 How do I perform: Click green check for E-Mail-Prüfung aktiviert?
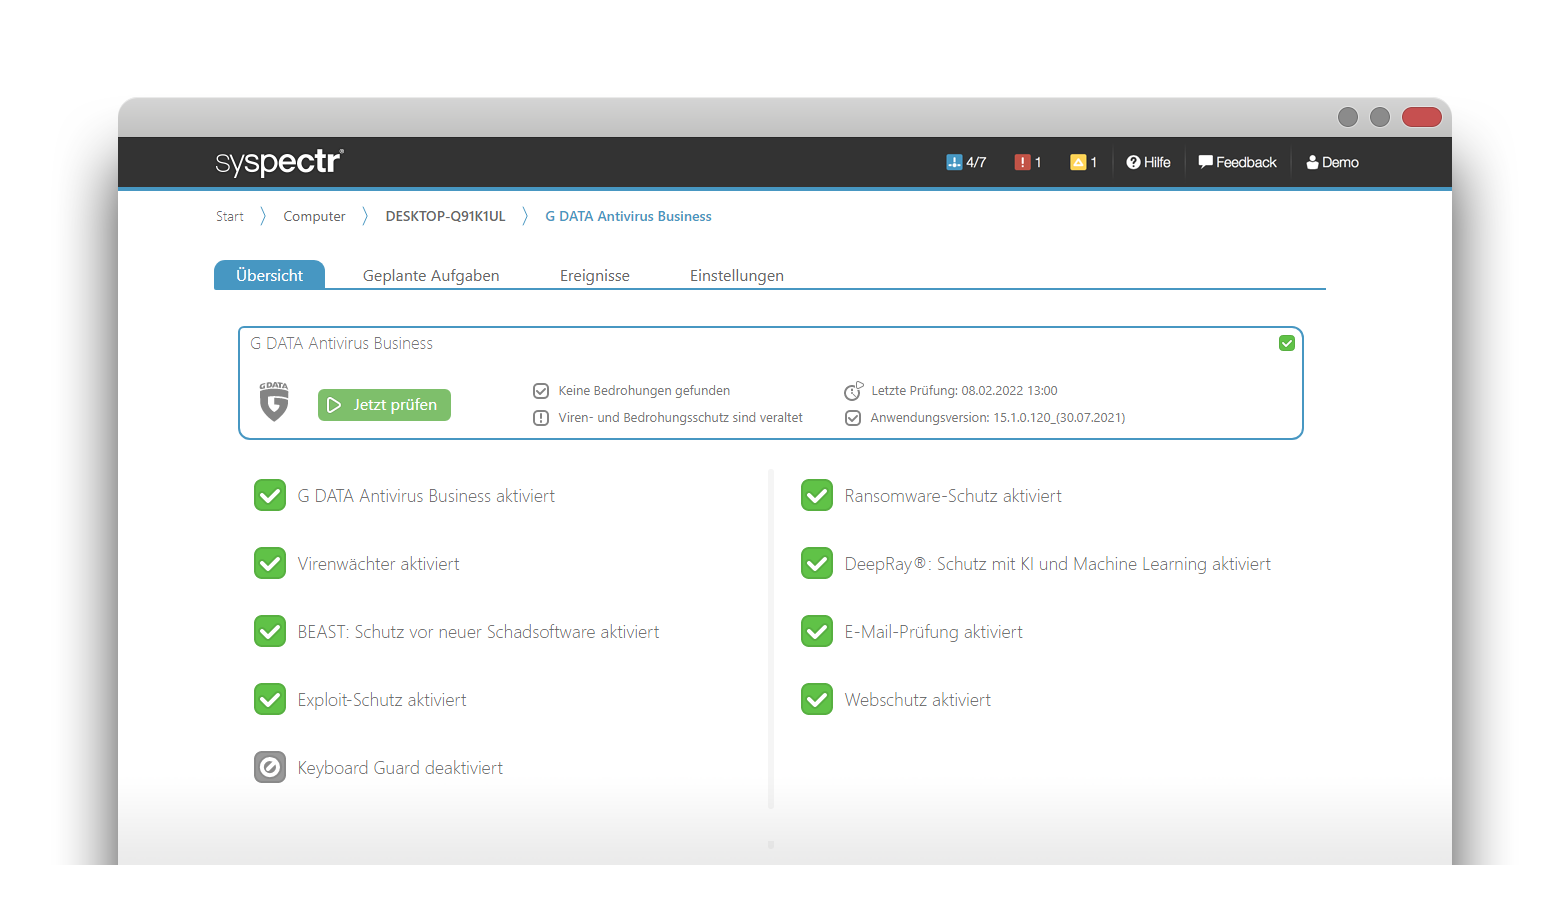817,632
